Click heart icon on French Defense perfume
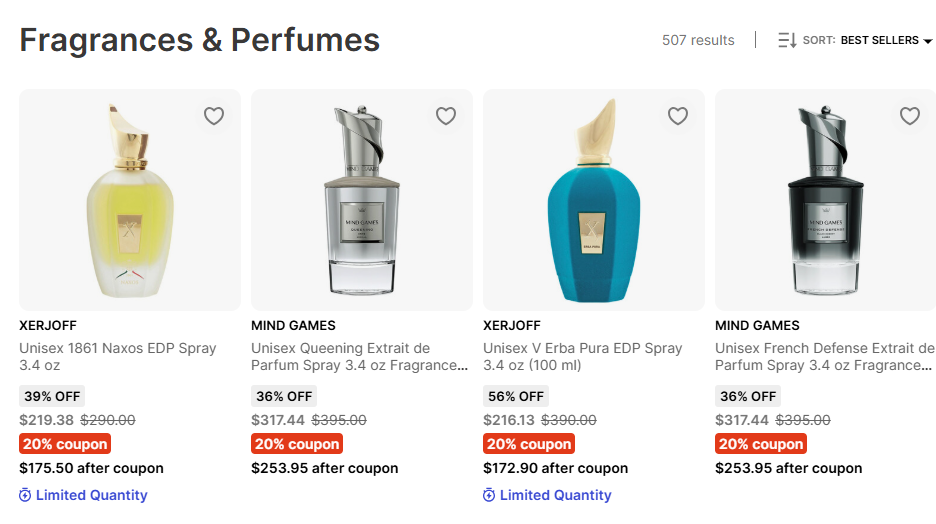The image size is (936, 524). (x=910, y=116)
